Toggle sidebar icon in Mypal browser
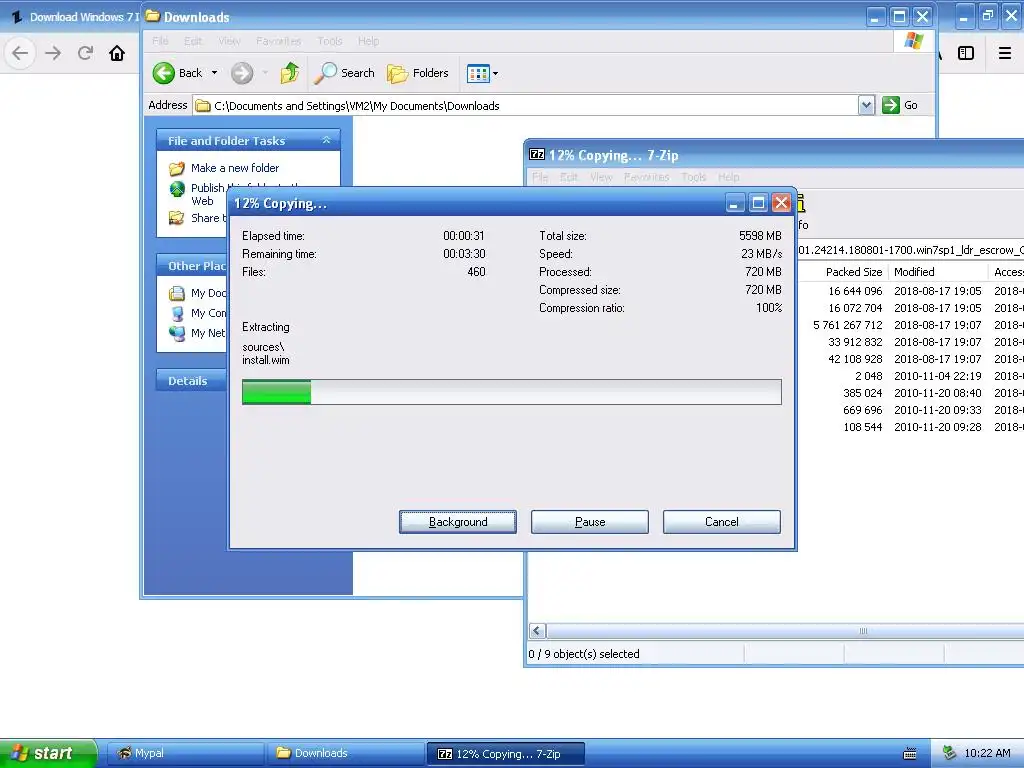 point(966,53)
